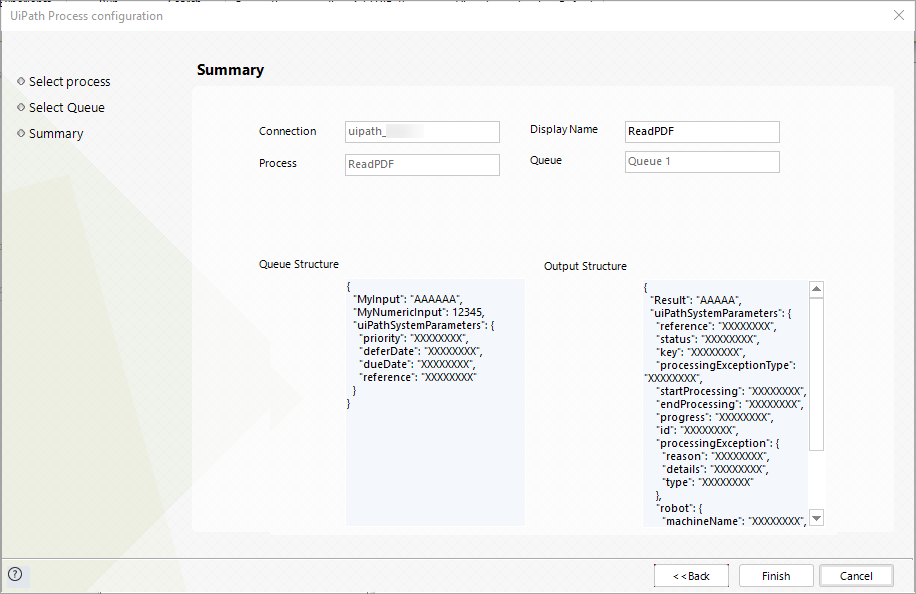Click the Output Structure label

click(x=585, y=266)
